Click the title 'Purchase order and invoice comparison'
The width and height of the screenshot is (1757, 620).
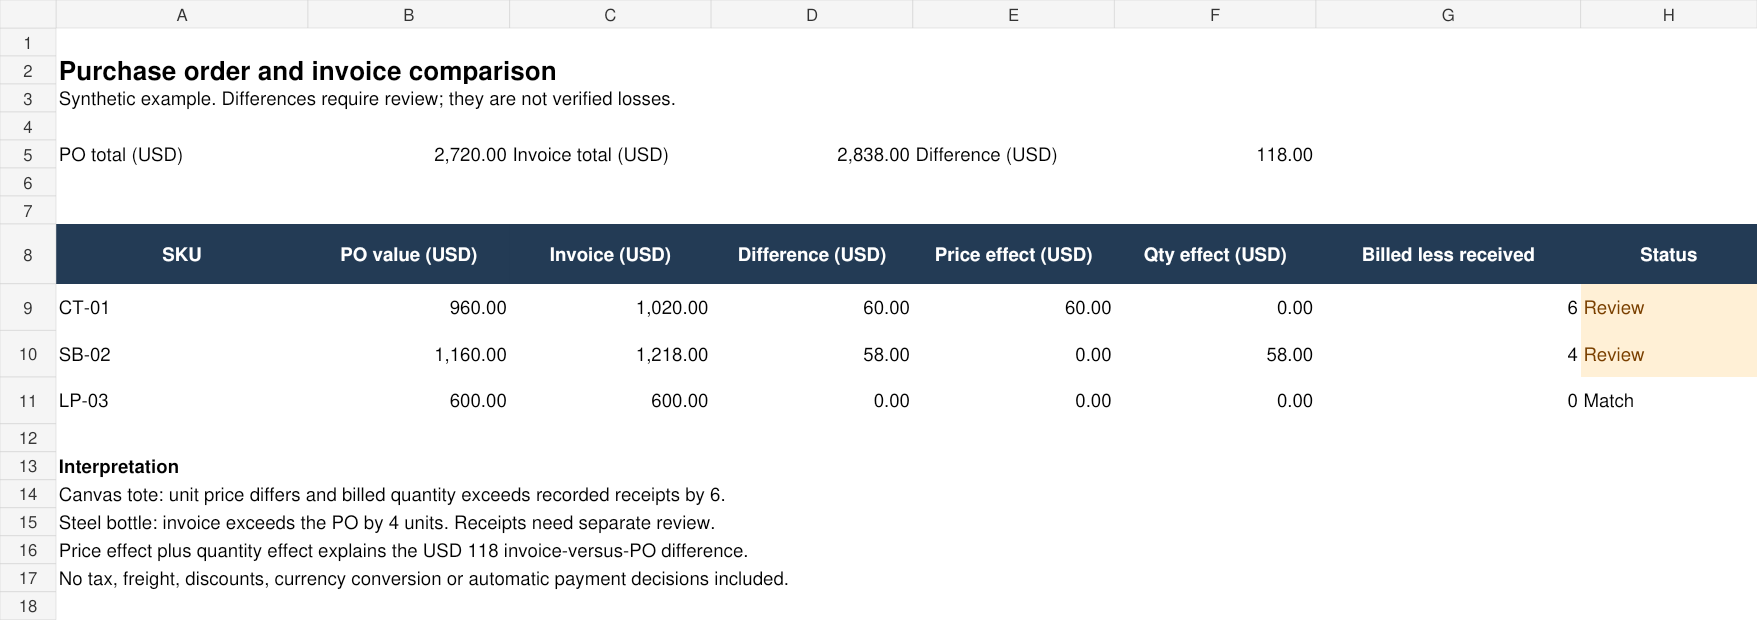(307, 71)
